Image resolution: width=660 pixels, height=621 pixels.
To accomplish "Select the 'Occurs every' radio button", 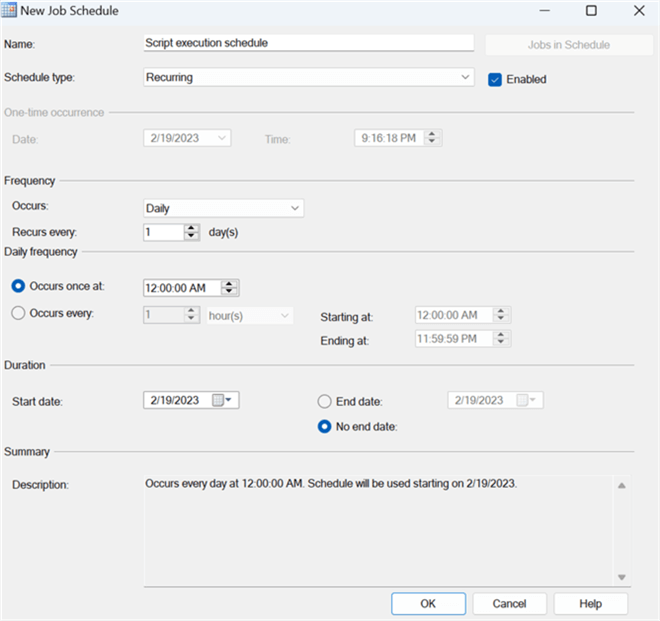I will pos(18,313).
